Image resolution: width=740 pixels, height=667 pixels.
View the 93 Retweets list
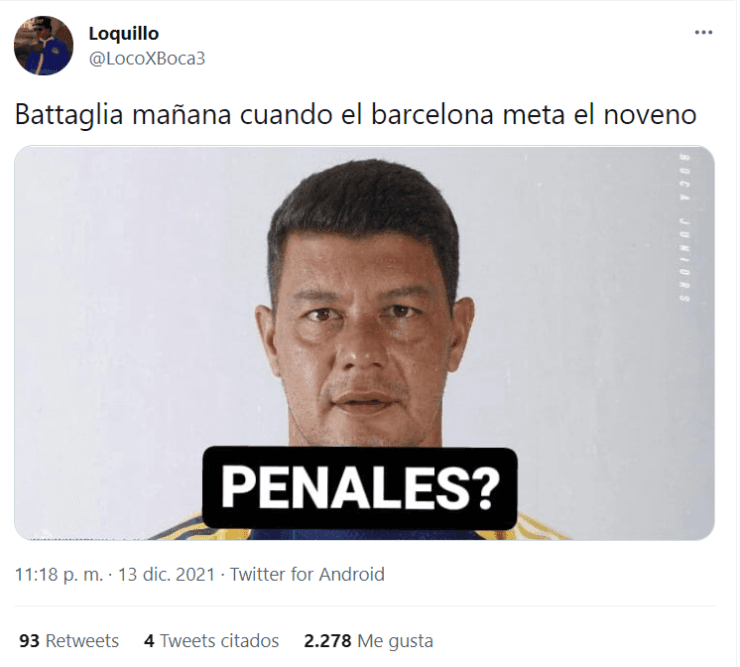pyautogui.click(x=69, y=641)
